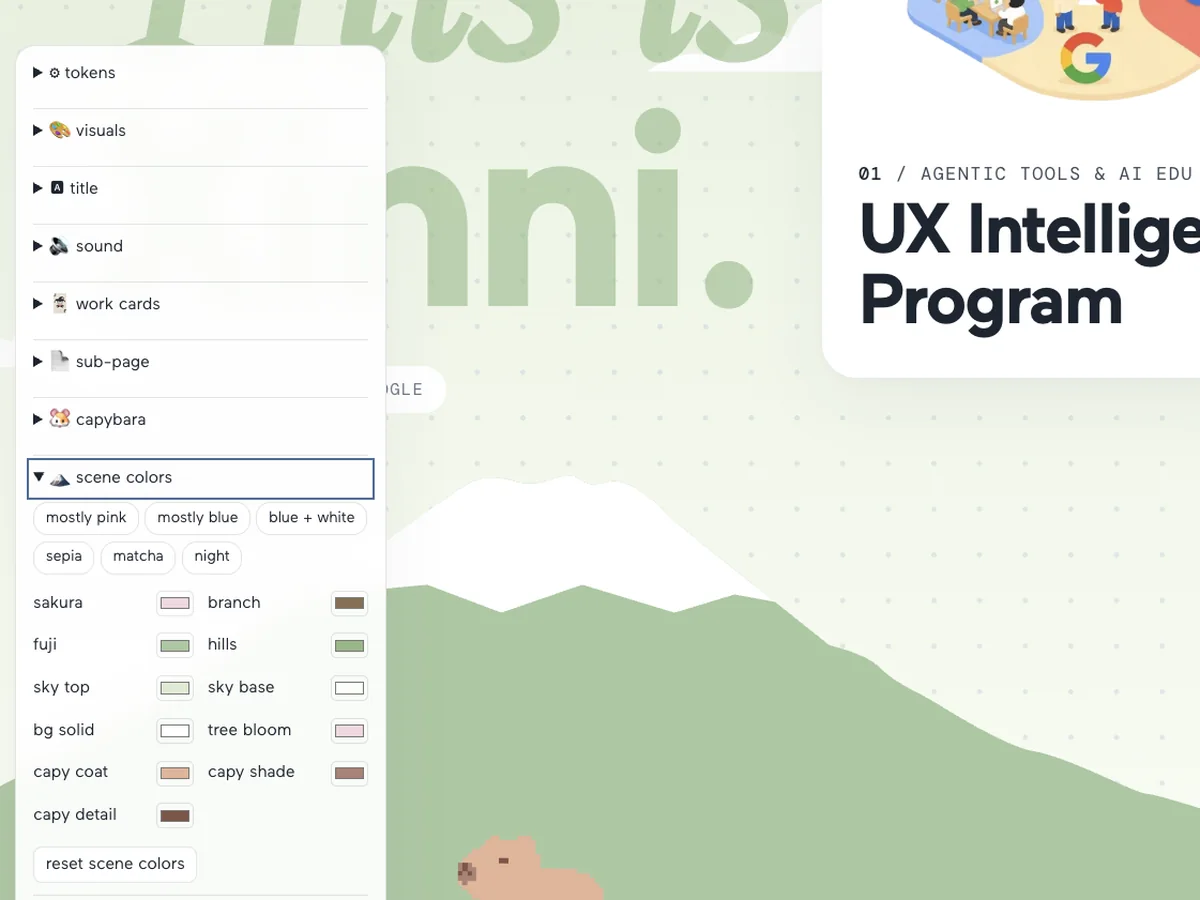Click the '01 / AGENTIC TOOLS & AI EDU' text

1026,174
